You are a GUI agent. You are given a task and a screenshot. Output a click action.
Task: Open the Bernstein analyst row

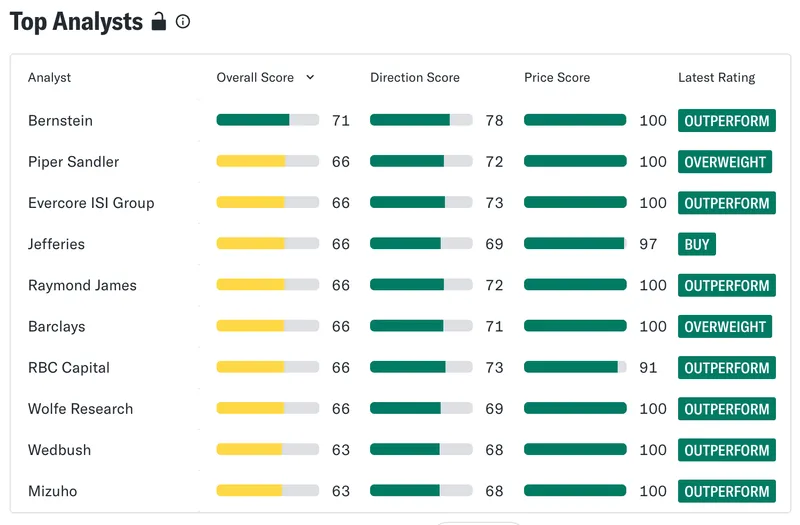point(401,120)
